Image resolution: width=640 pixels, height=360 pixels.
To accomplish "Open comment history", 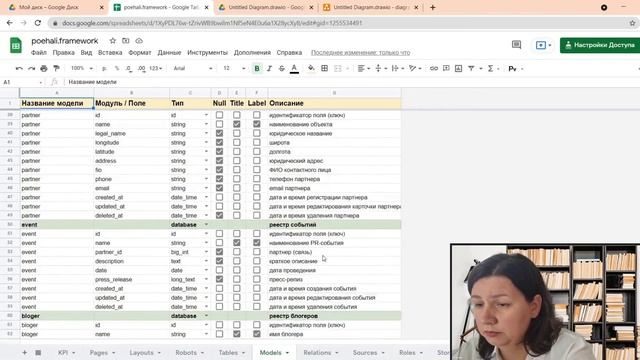I will point(516,44).
